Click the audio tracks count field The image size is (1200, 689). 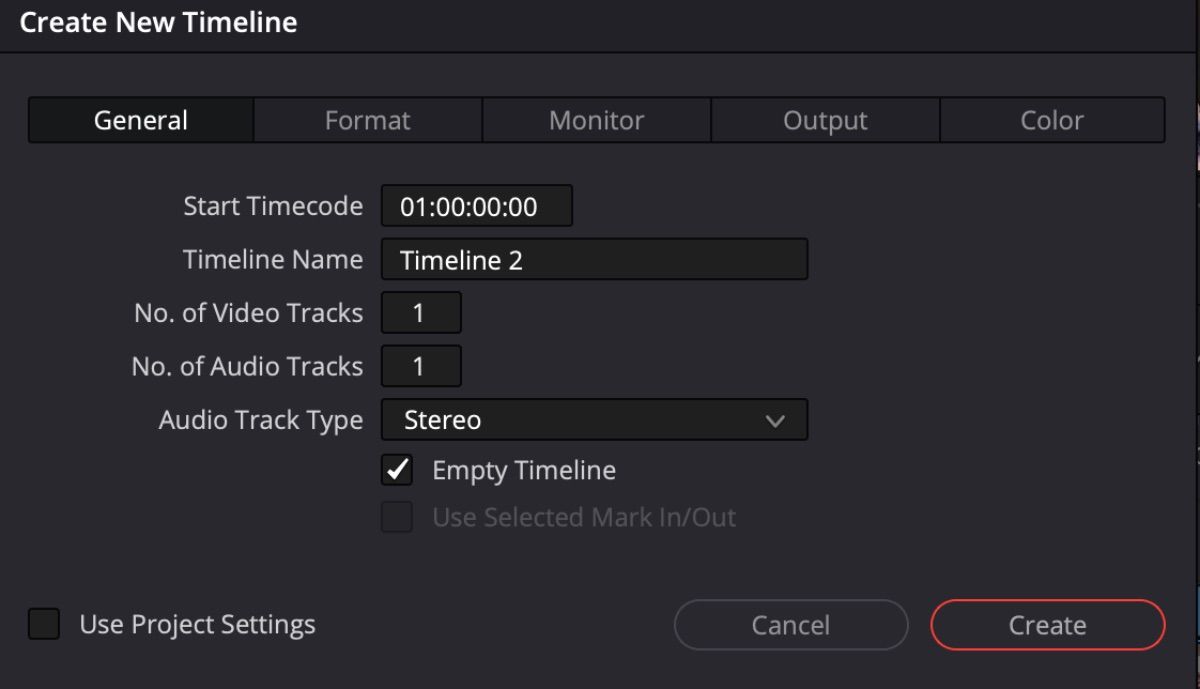(420, 367)
